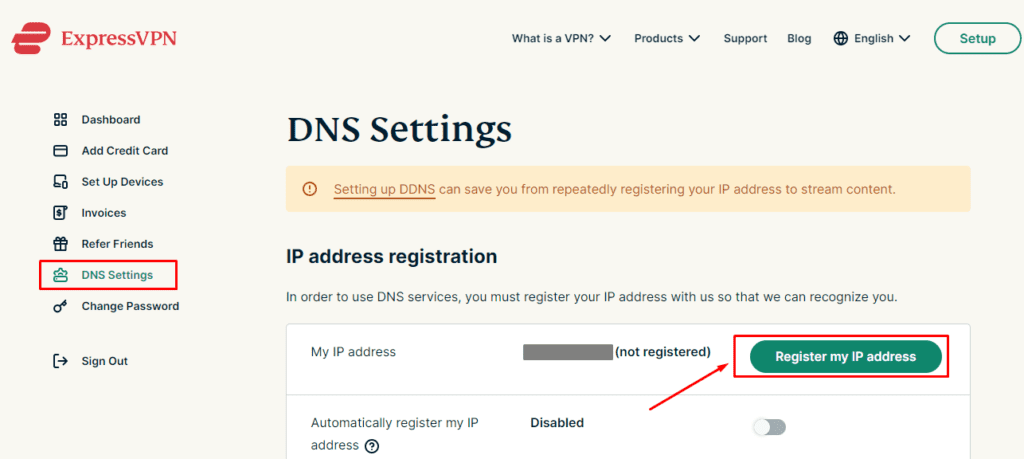The image size is (1024, 459).
Task: Click the Change Password key icon
Action: point(60,306)
